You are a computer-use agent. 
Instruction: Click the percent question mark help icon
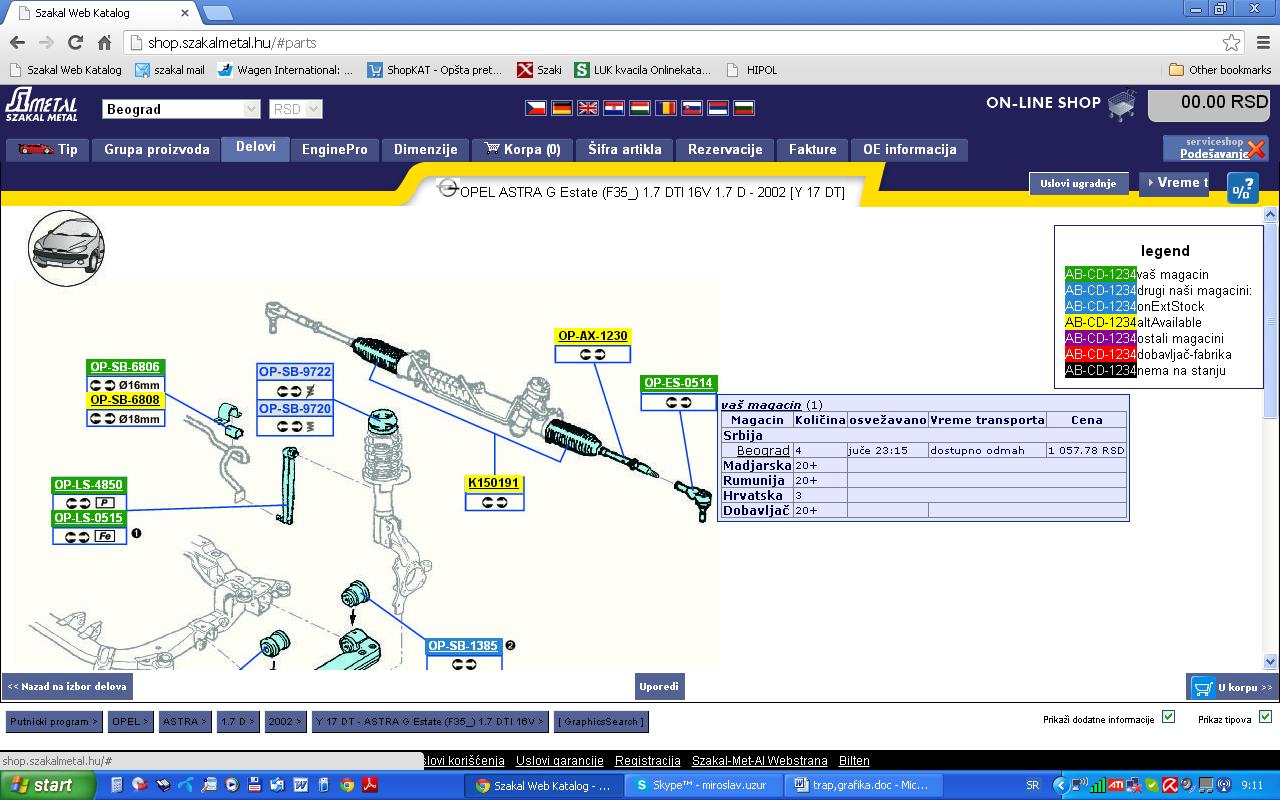pos(1242,189)
